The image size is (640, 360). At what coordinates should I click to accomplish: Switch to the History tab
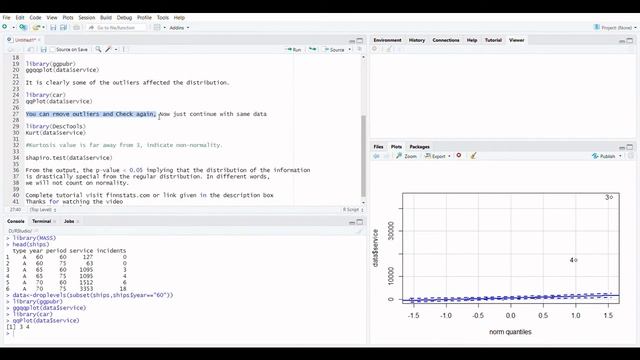pyautogui.click(x=417, y=40)
